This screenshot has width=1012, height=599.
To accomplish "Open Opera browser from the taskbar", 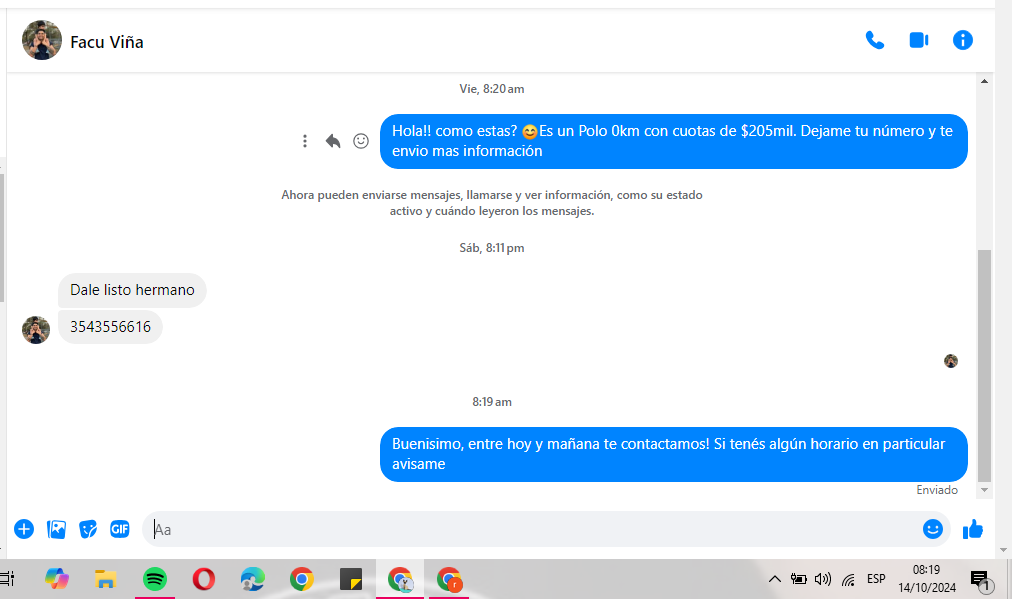I will (204, 579).
